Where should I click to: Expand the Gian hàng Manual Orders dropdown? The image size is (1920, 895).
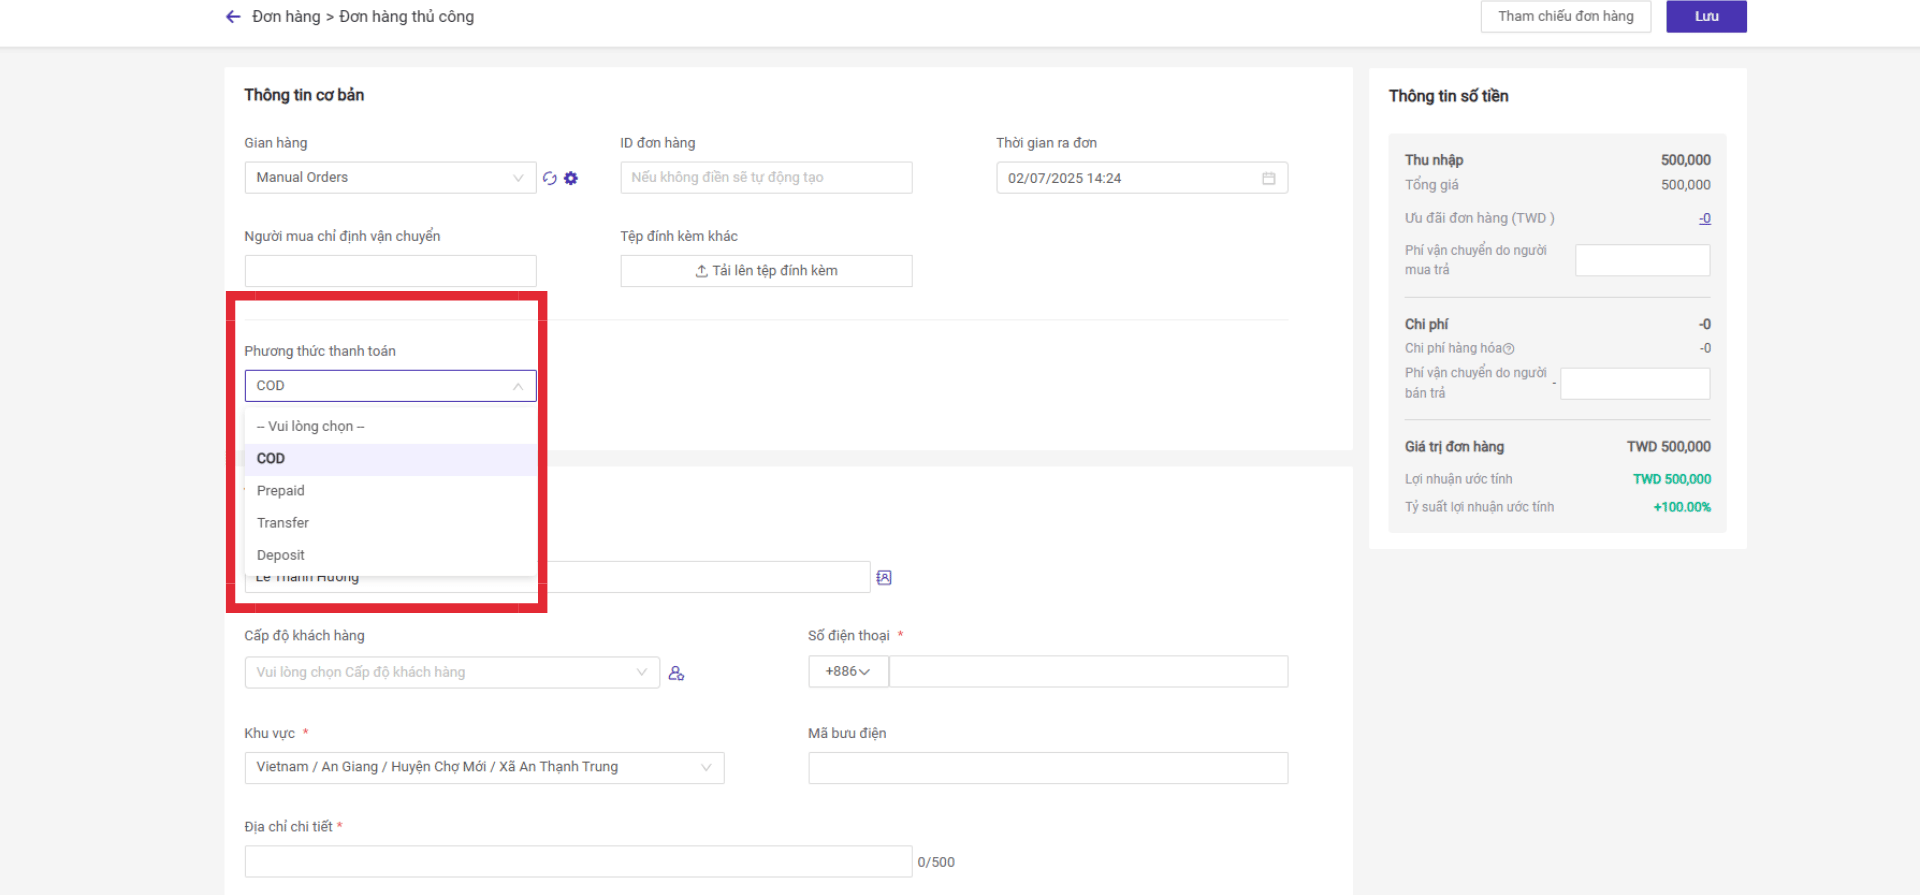click(390, 178)
